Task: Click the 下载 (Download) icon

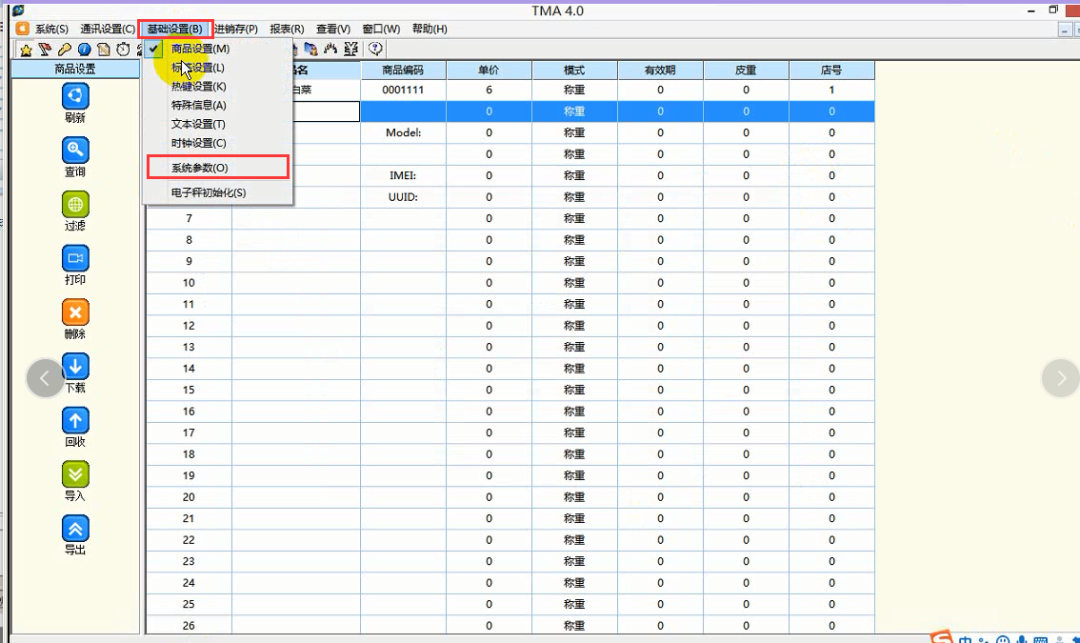Action: 76,366
